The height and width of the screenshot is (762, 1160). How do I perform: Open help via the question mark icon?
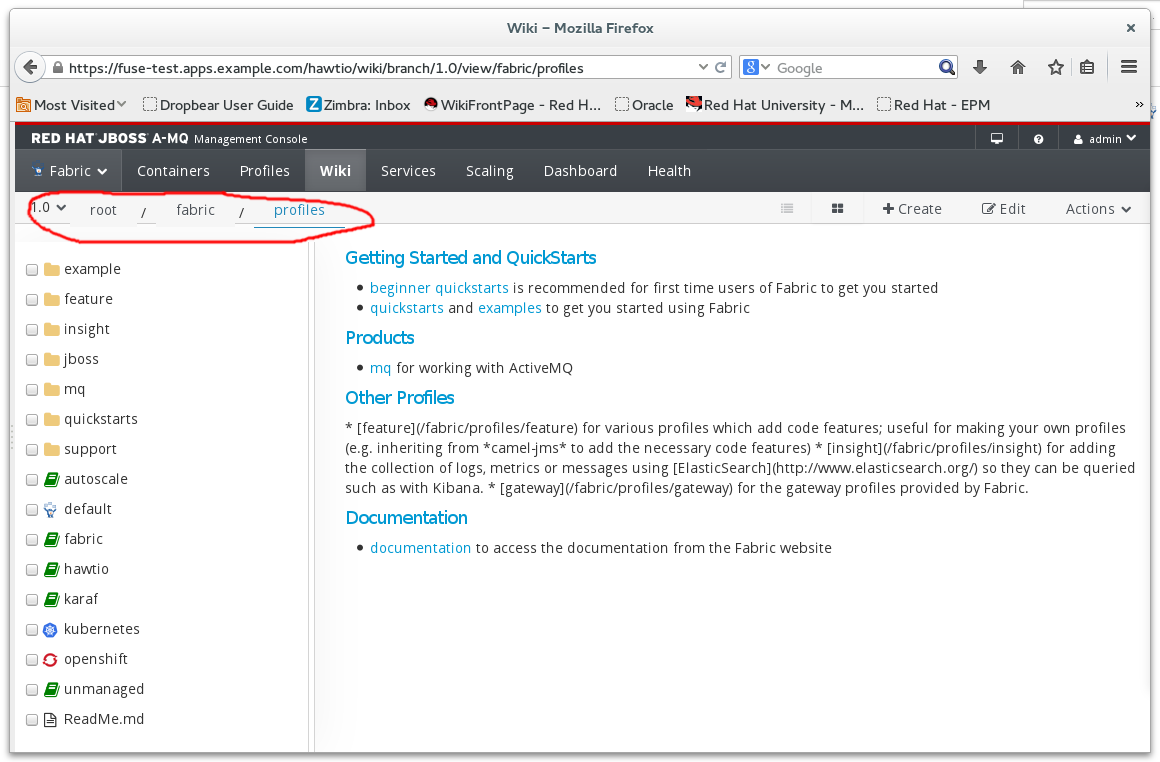[1039, 139]
